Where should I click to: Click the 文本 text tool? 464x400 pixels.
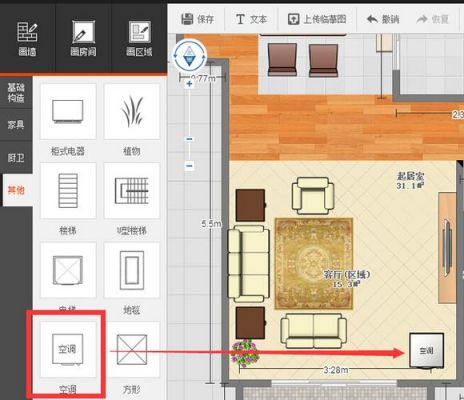251,19
